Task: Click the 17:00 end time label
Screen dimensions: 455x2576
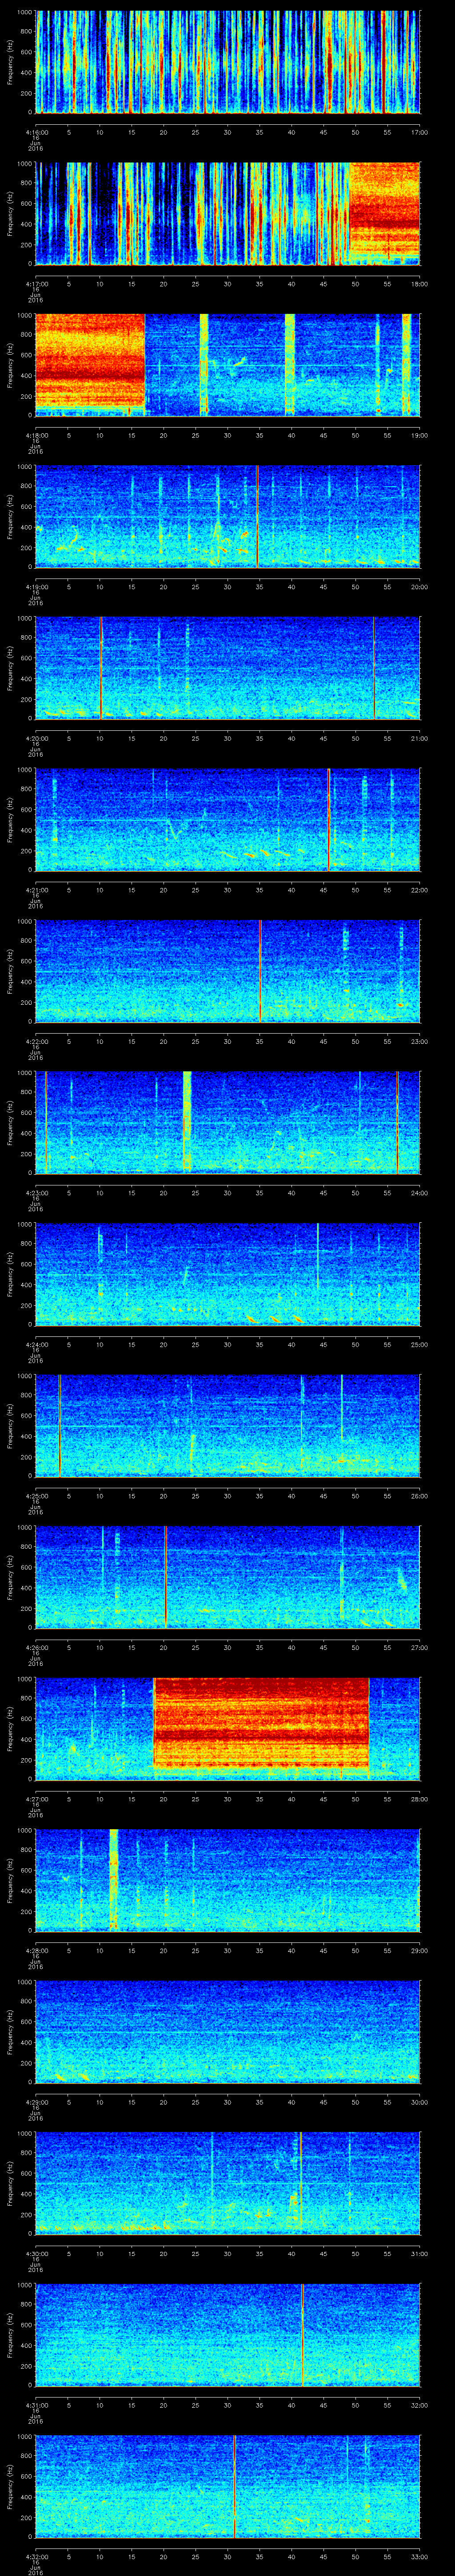Action: pos(419,132)
